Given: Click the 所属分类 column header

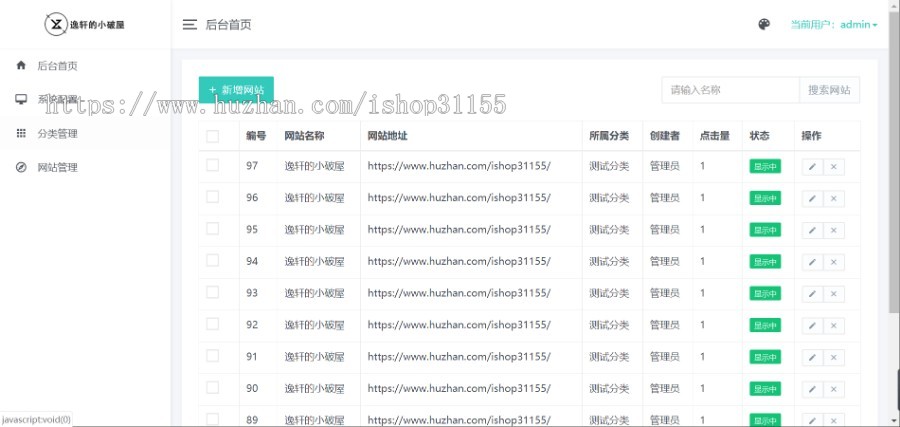Looking at the screenshot, I should coord(609,136).
